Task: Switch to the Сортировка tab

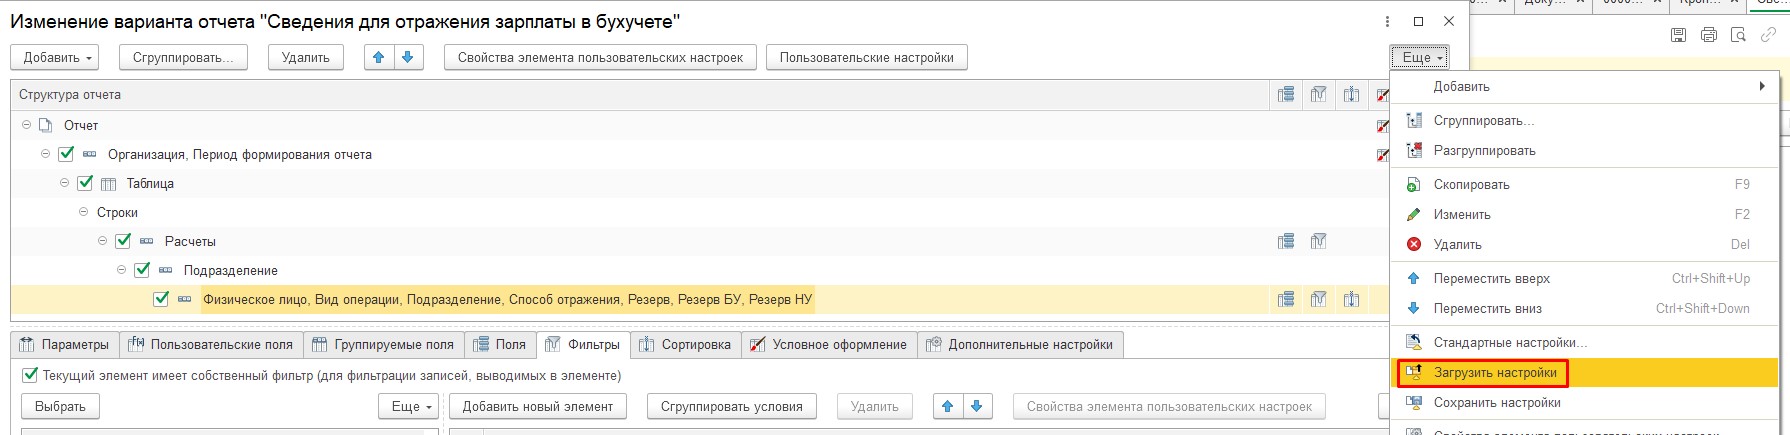Action: [x=695, y=345]
